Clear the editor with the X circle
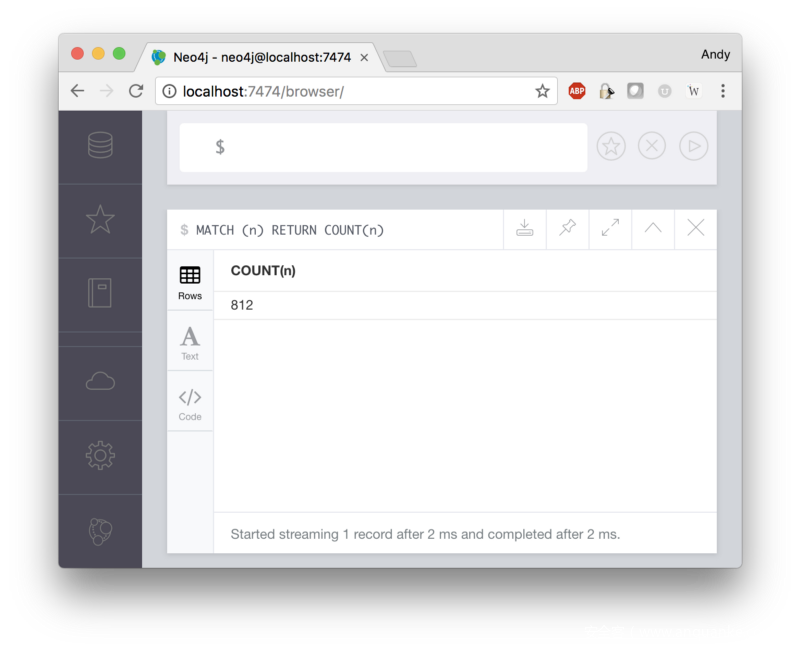The width and height of the screenshot is (800, 651). [x=652, y=146]
